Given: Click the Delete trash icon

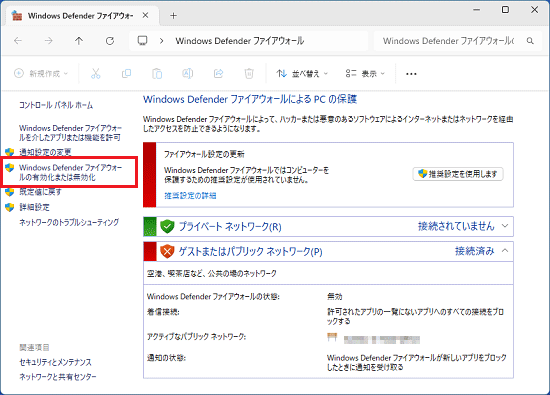Looking at the screenshot, I should tap(249, 73).
